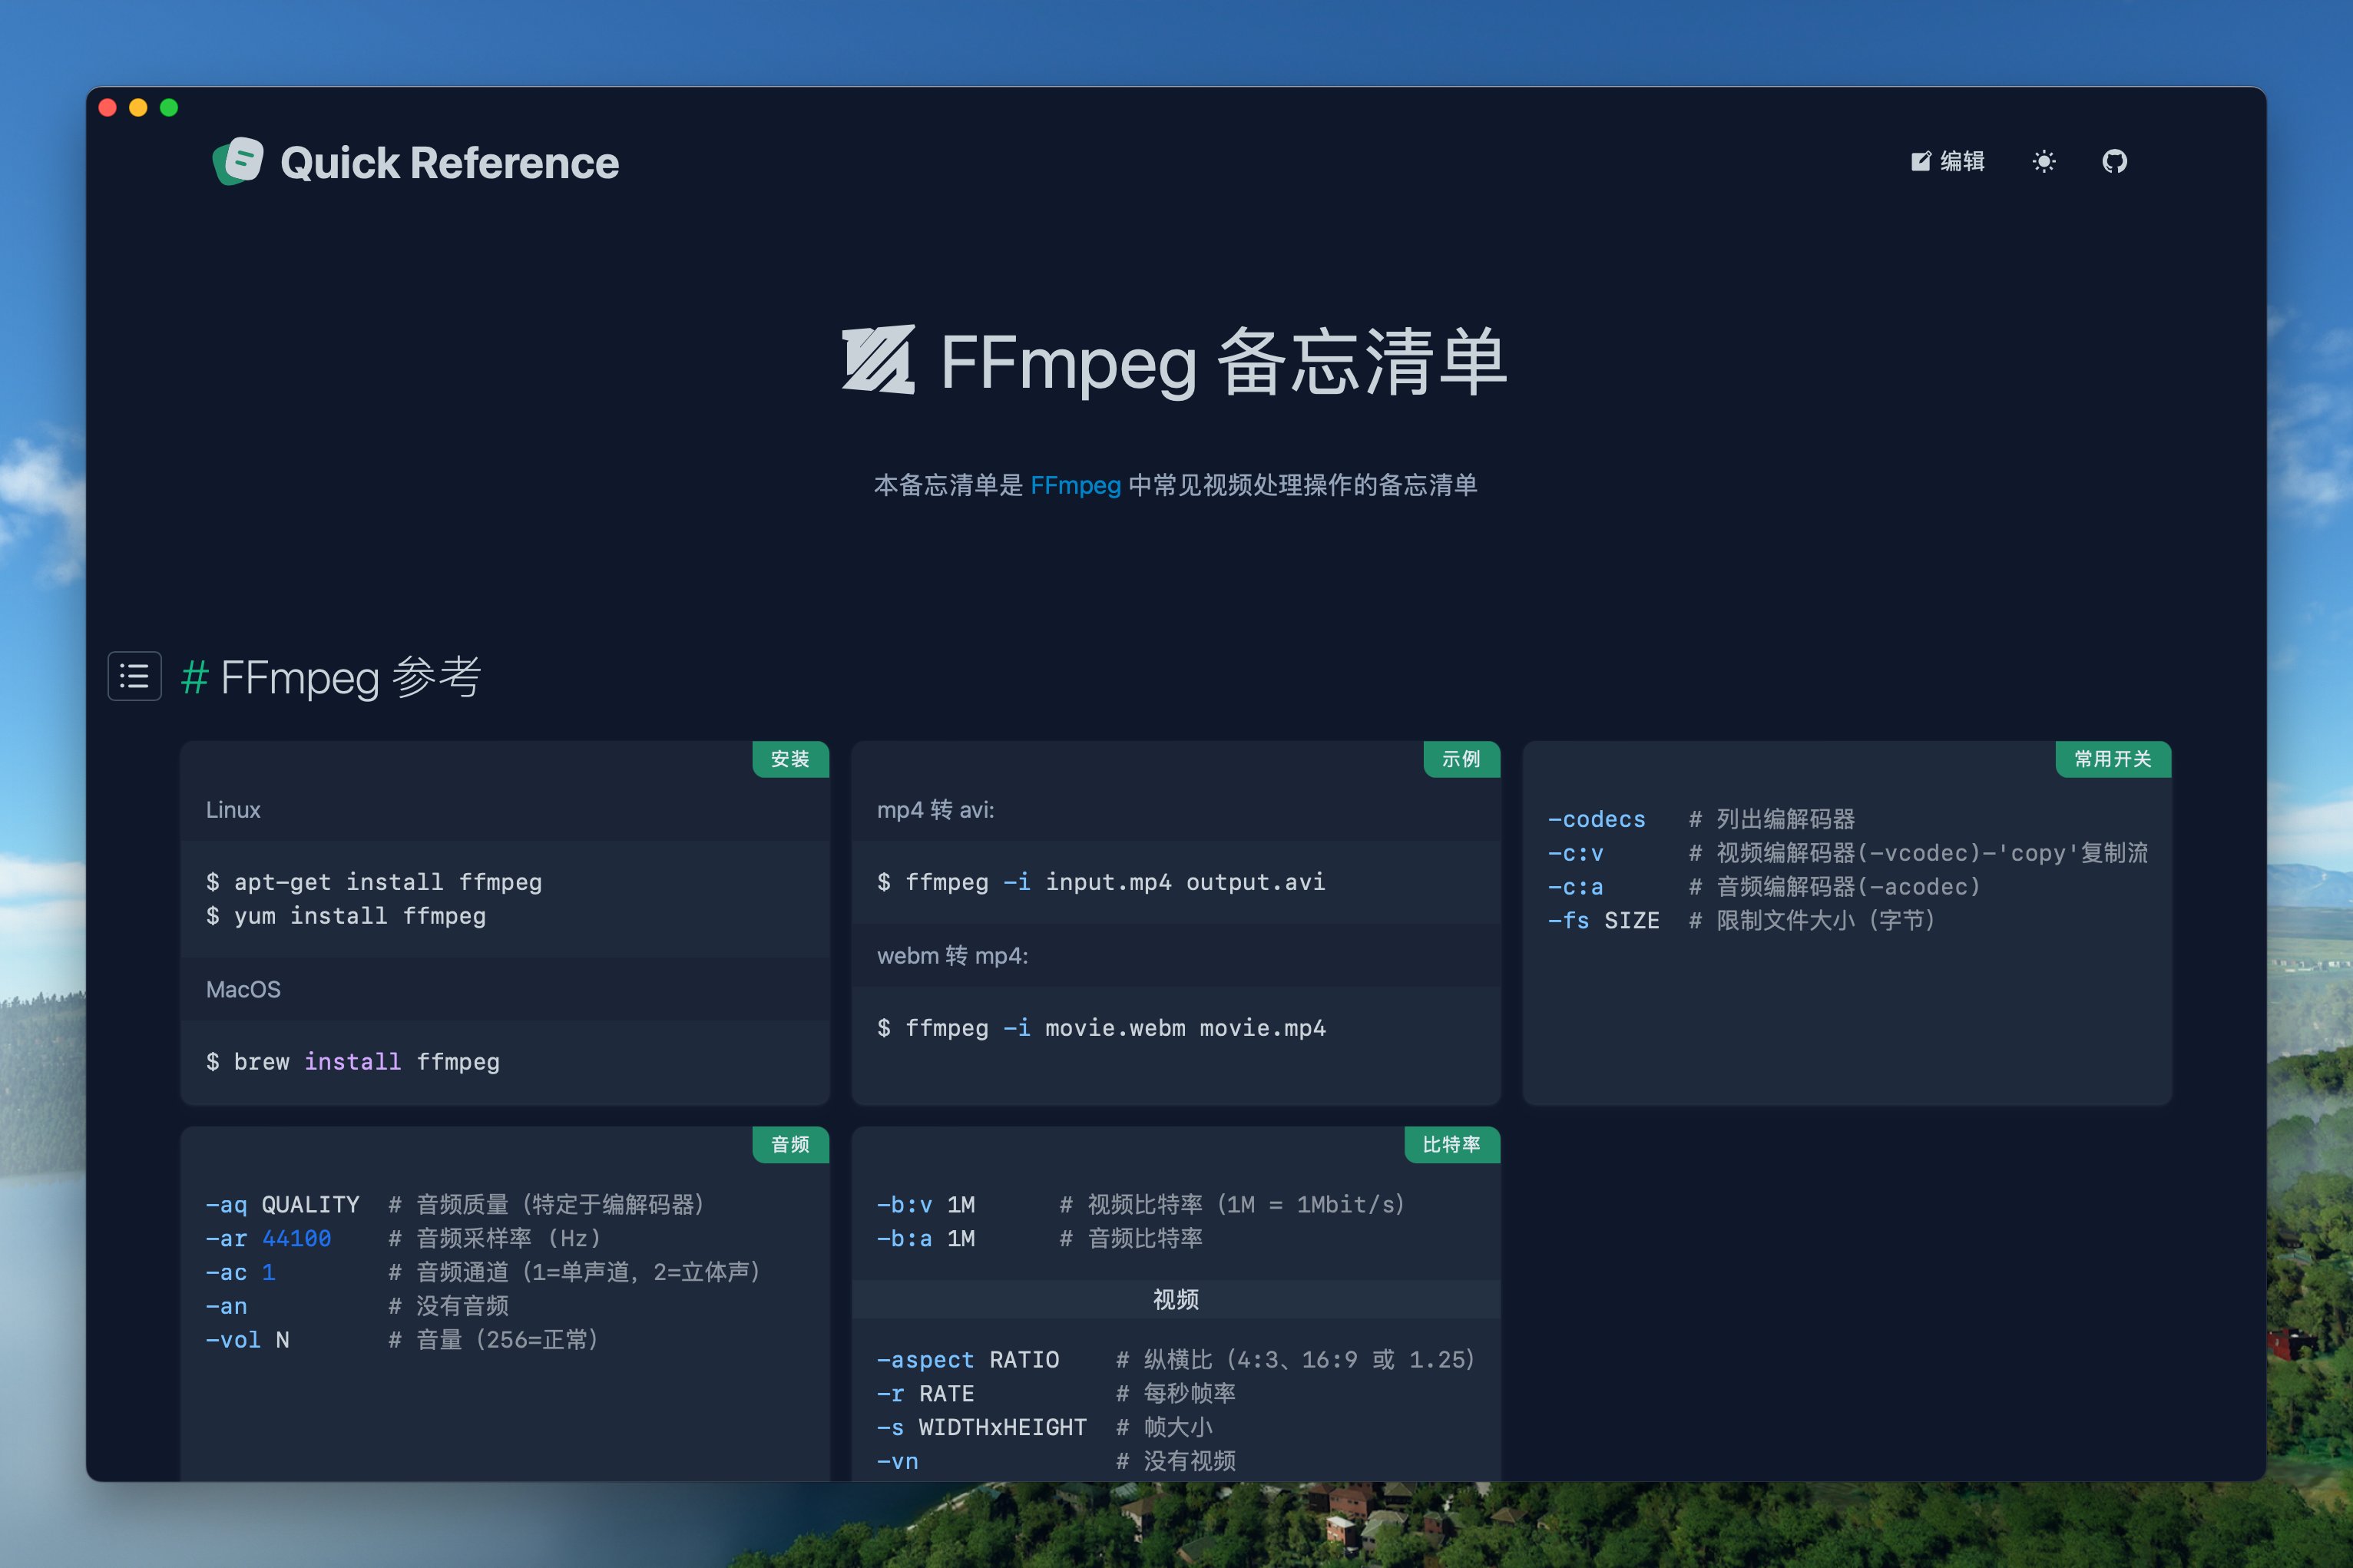Image resolution: width=2353 pixels, height=1568 pixels.
Task: Open the table of contents list icon
Action: [x=134, y=676]
